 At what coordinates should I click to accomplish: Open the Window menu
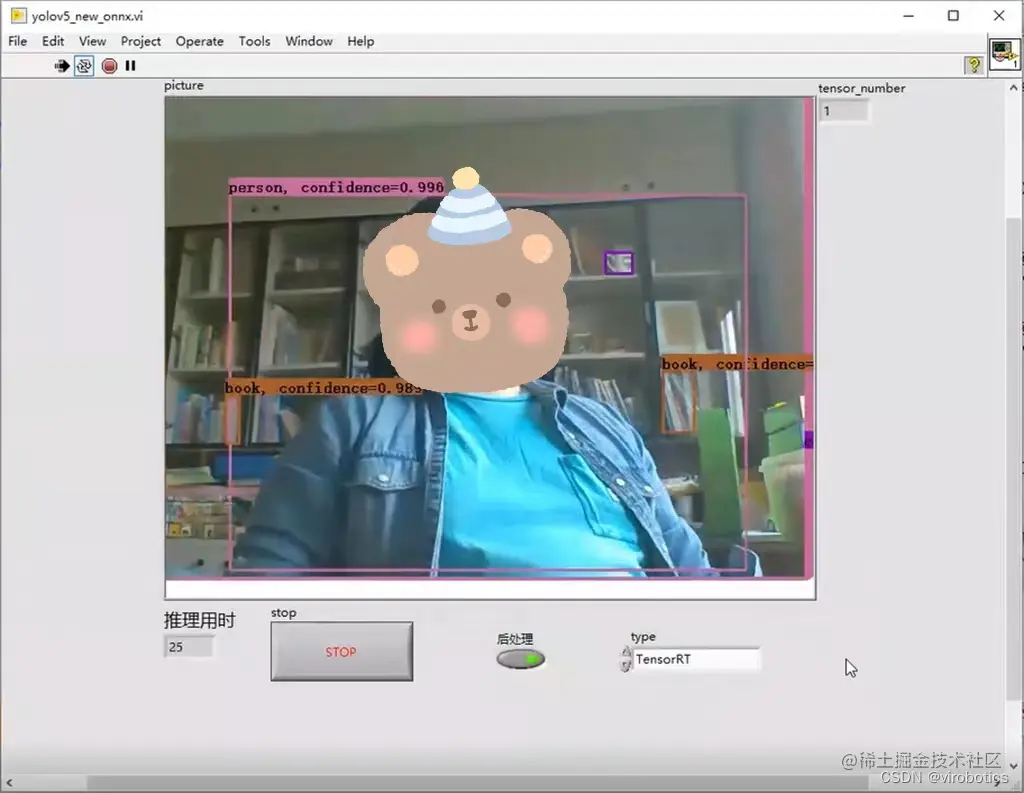point(309,41)
